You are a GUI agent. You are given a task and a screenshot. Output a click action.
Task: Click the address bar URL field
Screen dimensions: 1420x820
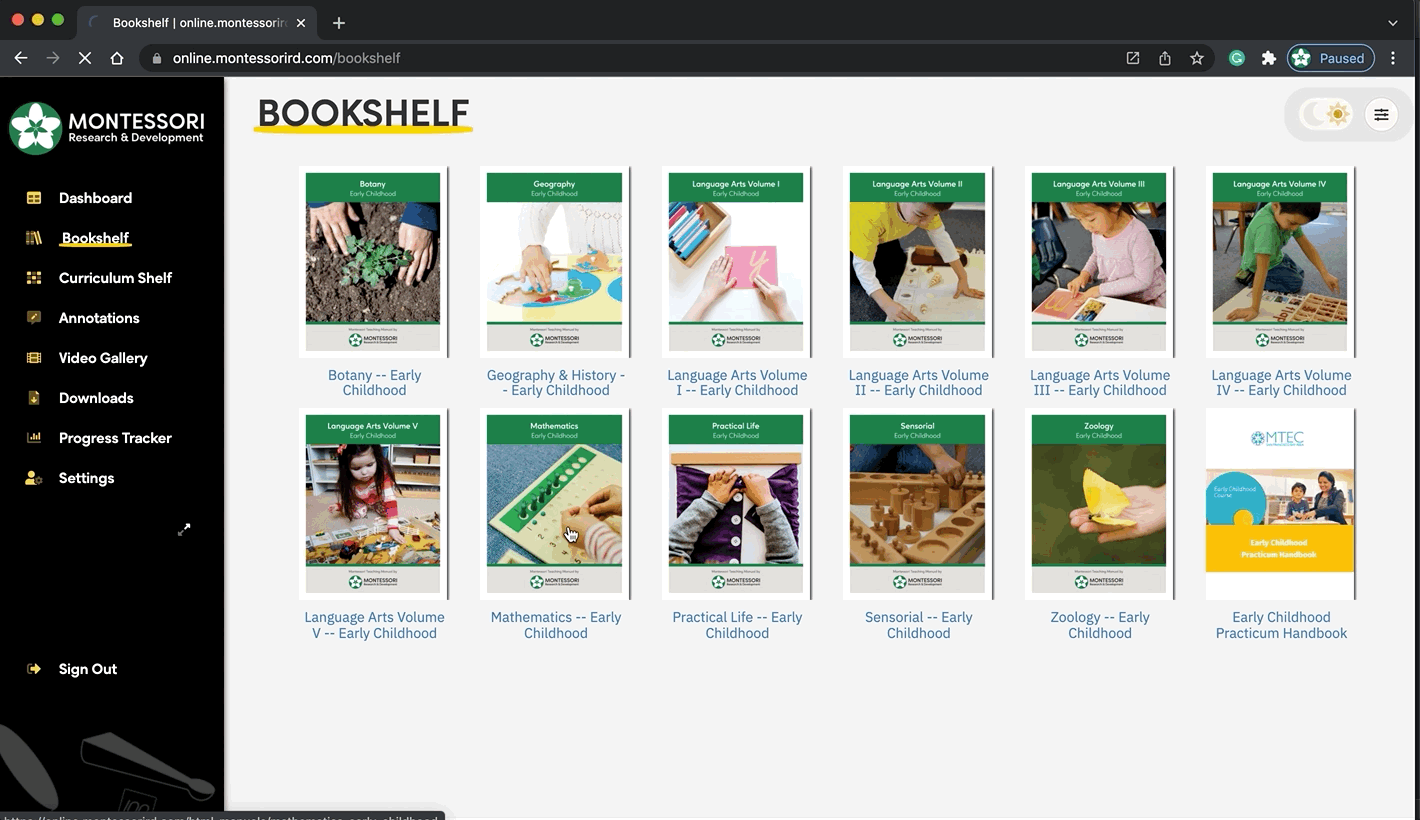(x=640, y=58)
